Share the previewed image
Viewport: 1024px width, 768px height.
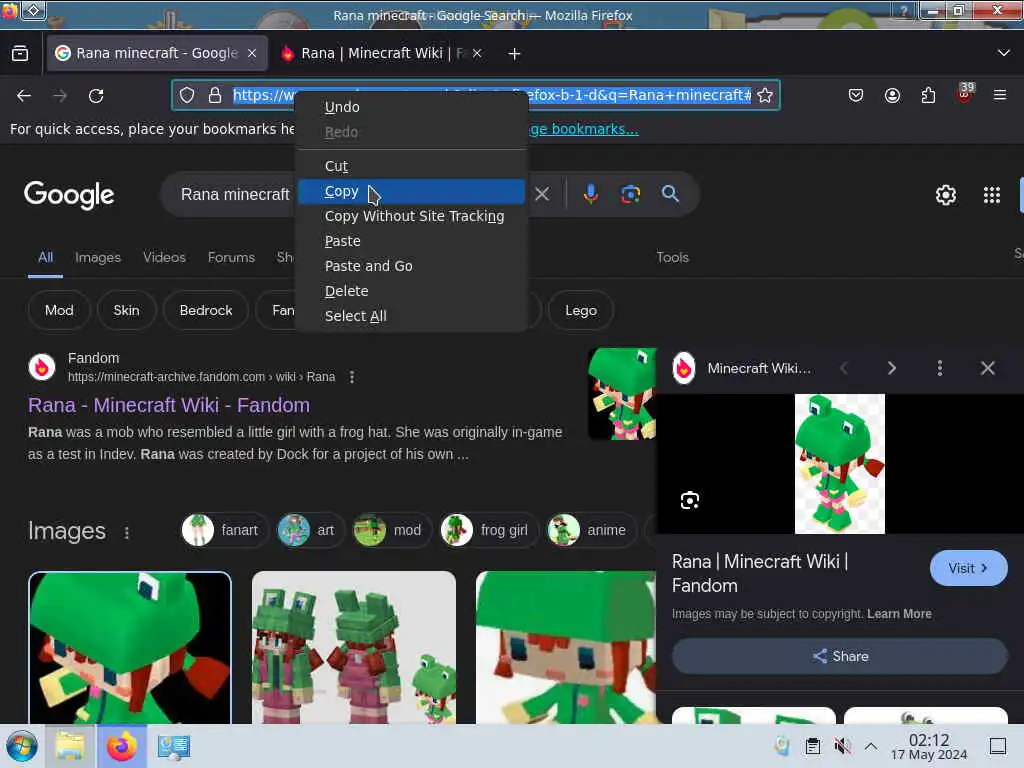pos(840,656)
